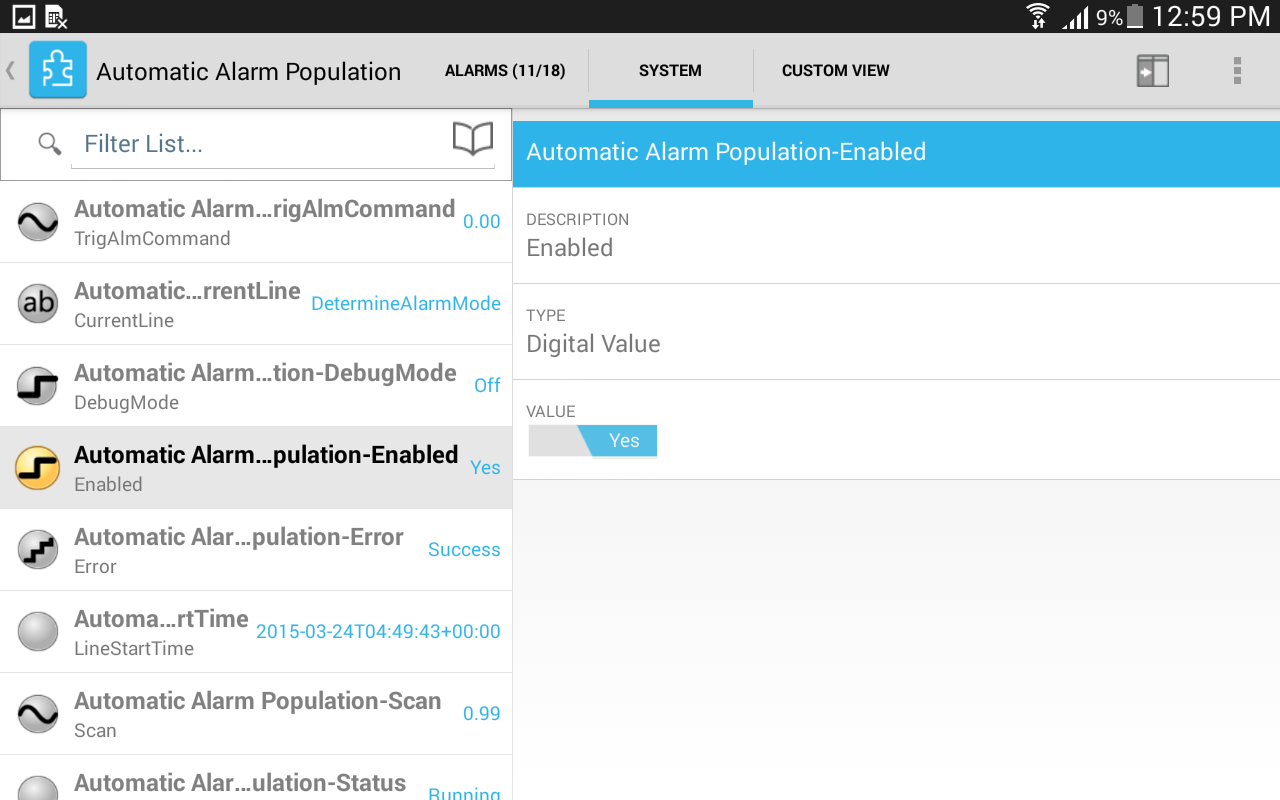1280x800 pixels.
Task: Open the Automatic Alarm Population puzzle app icon
Action: click(58, 70)
